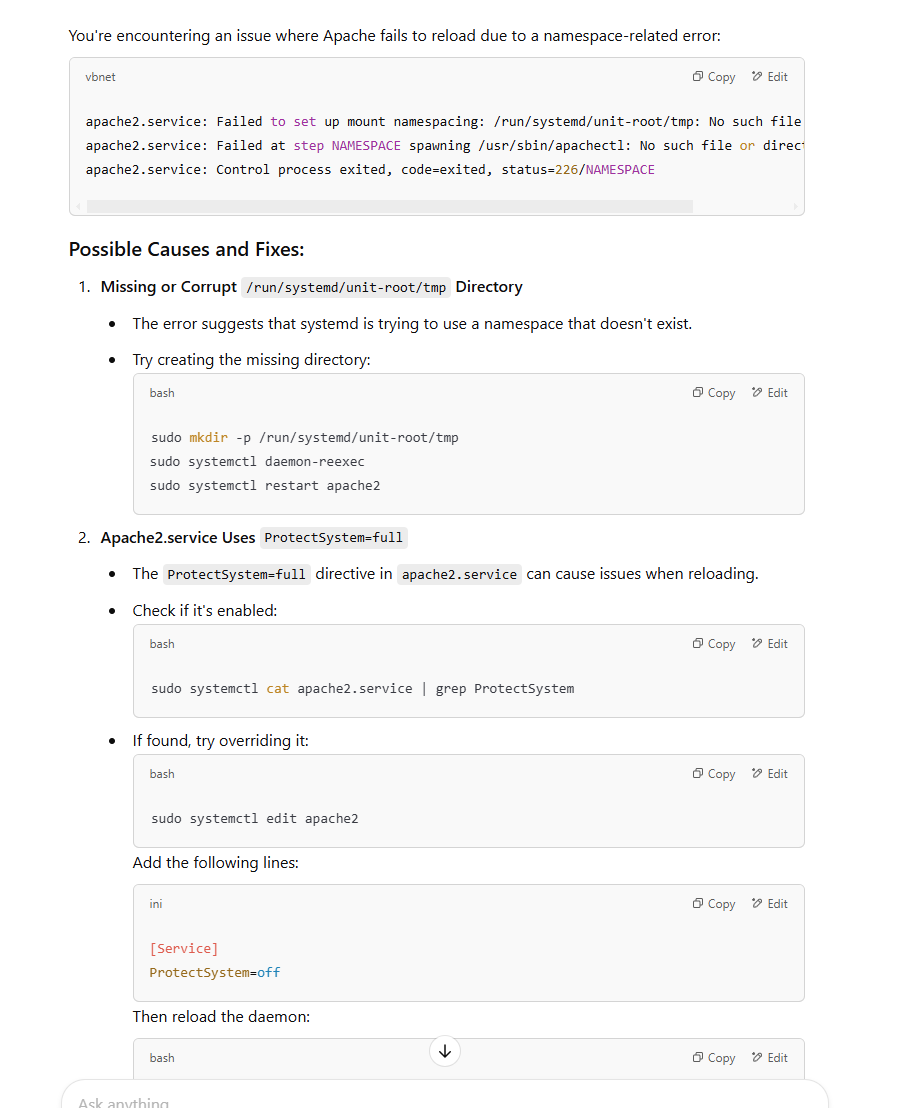Edit the mkdir bash code block
This screenshot has width=897, height=1108.
click(x=770, y=393)
